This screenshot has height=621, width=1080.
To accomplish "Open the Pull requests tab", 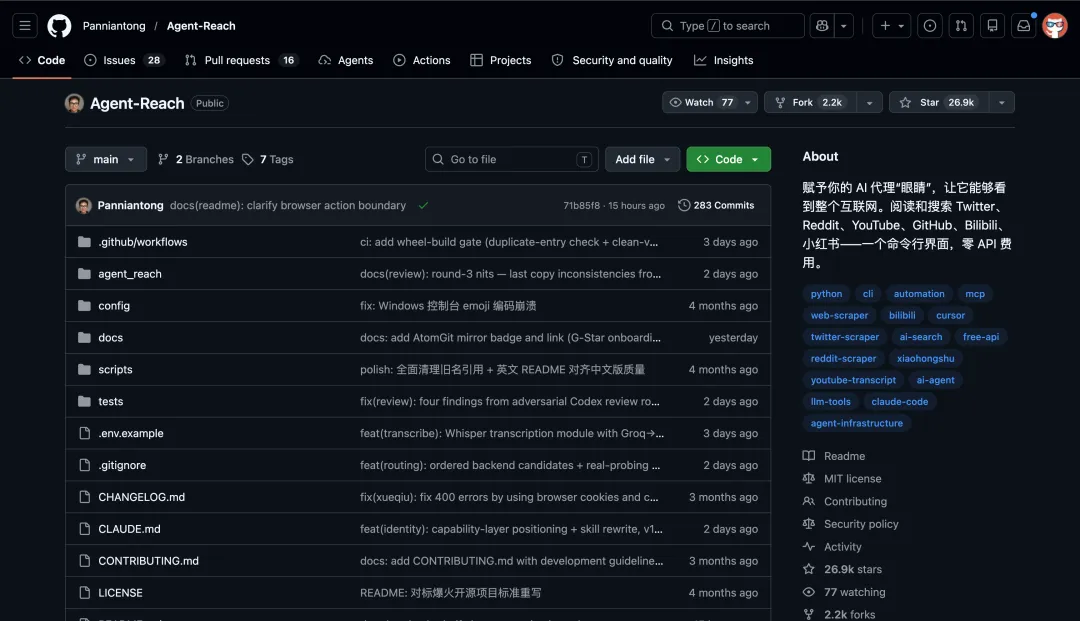I will (x=240, y=61).
